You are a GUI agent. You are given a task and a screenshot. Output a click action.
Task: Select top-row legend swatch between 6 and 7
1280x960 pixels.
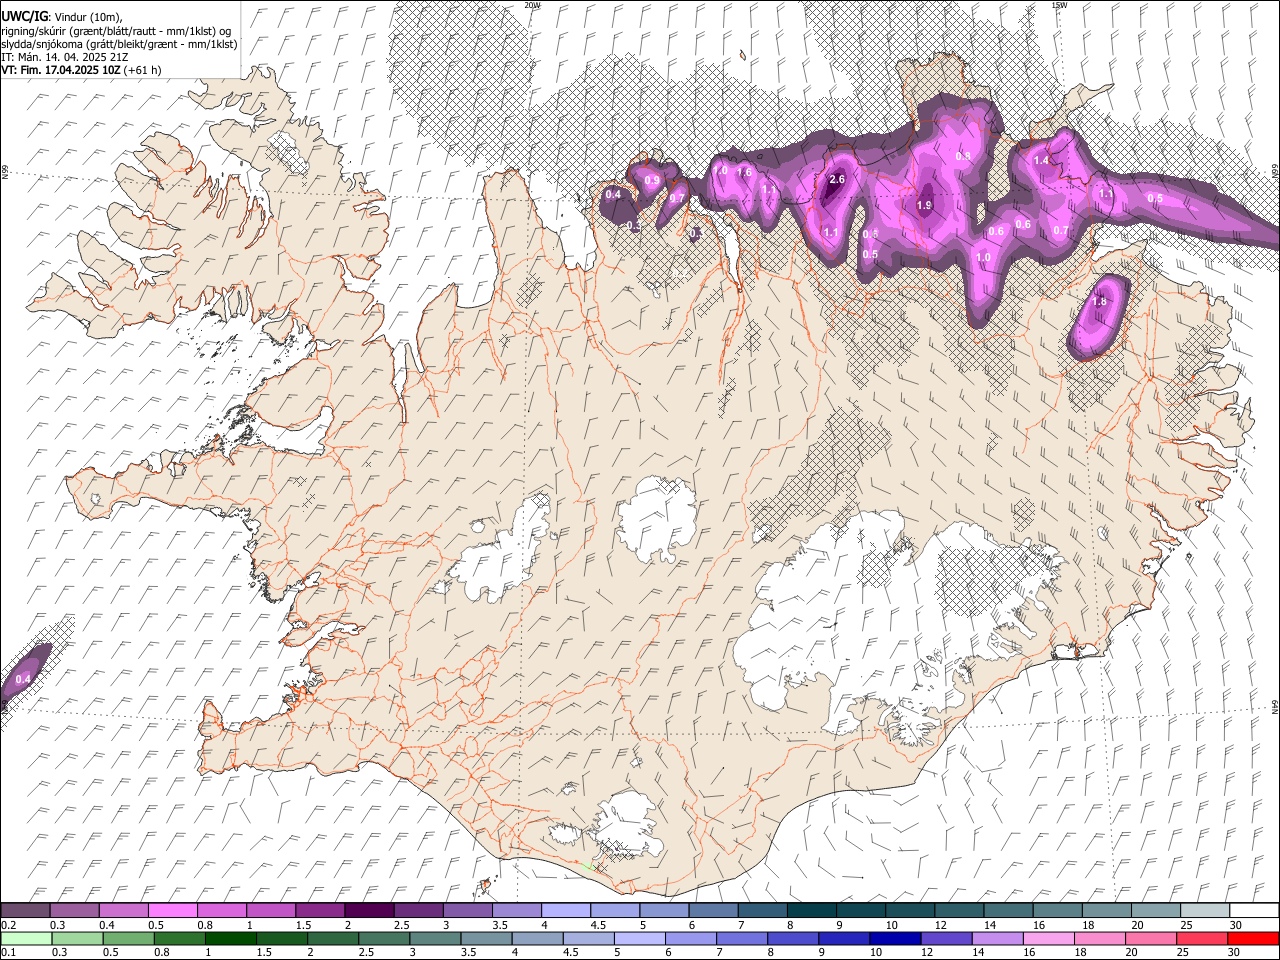pyautogui.click(x=711, y=911)
